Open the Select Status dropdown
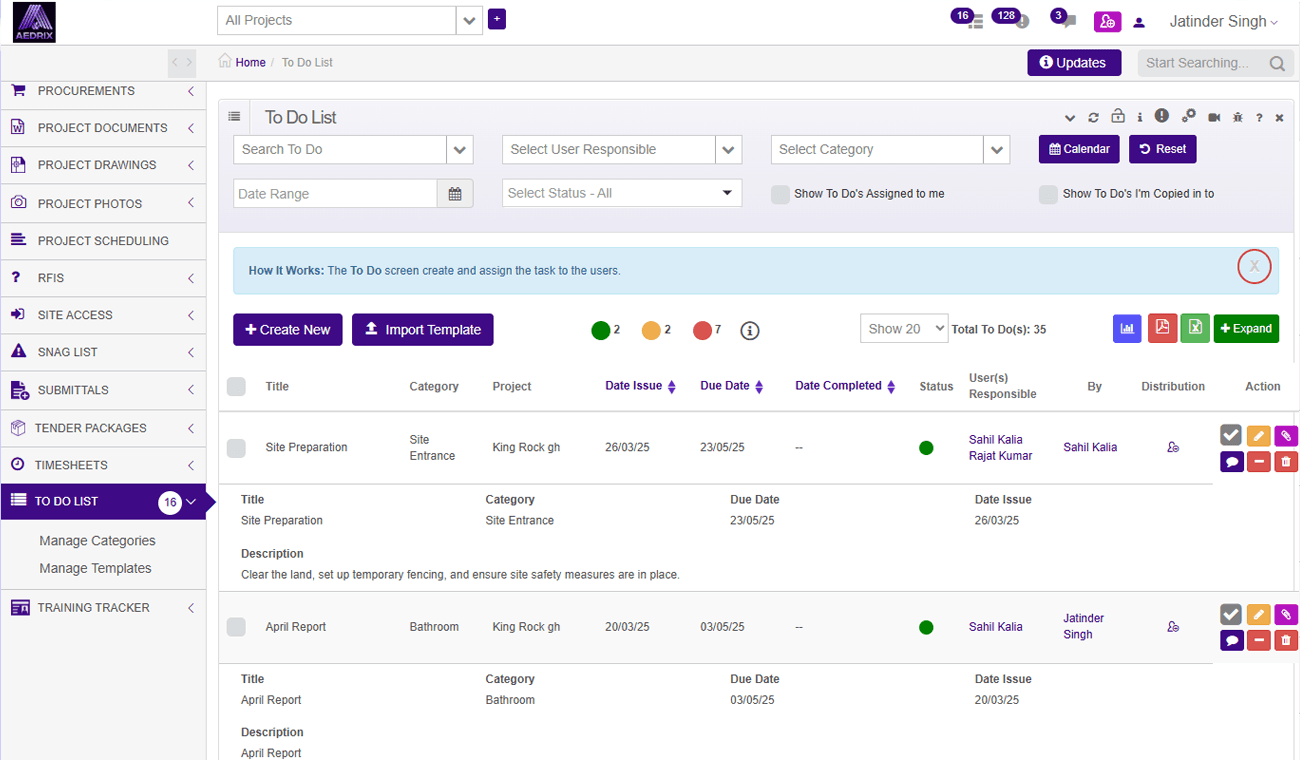 [621, 193]
